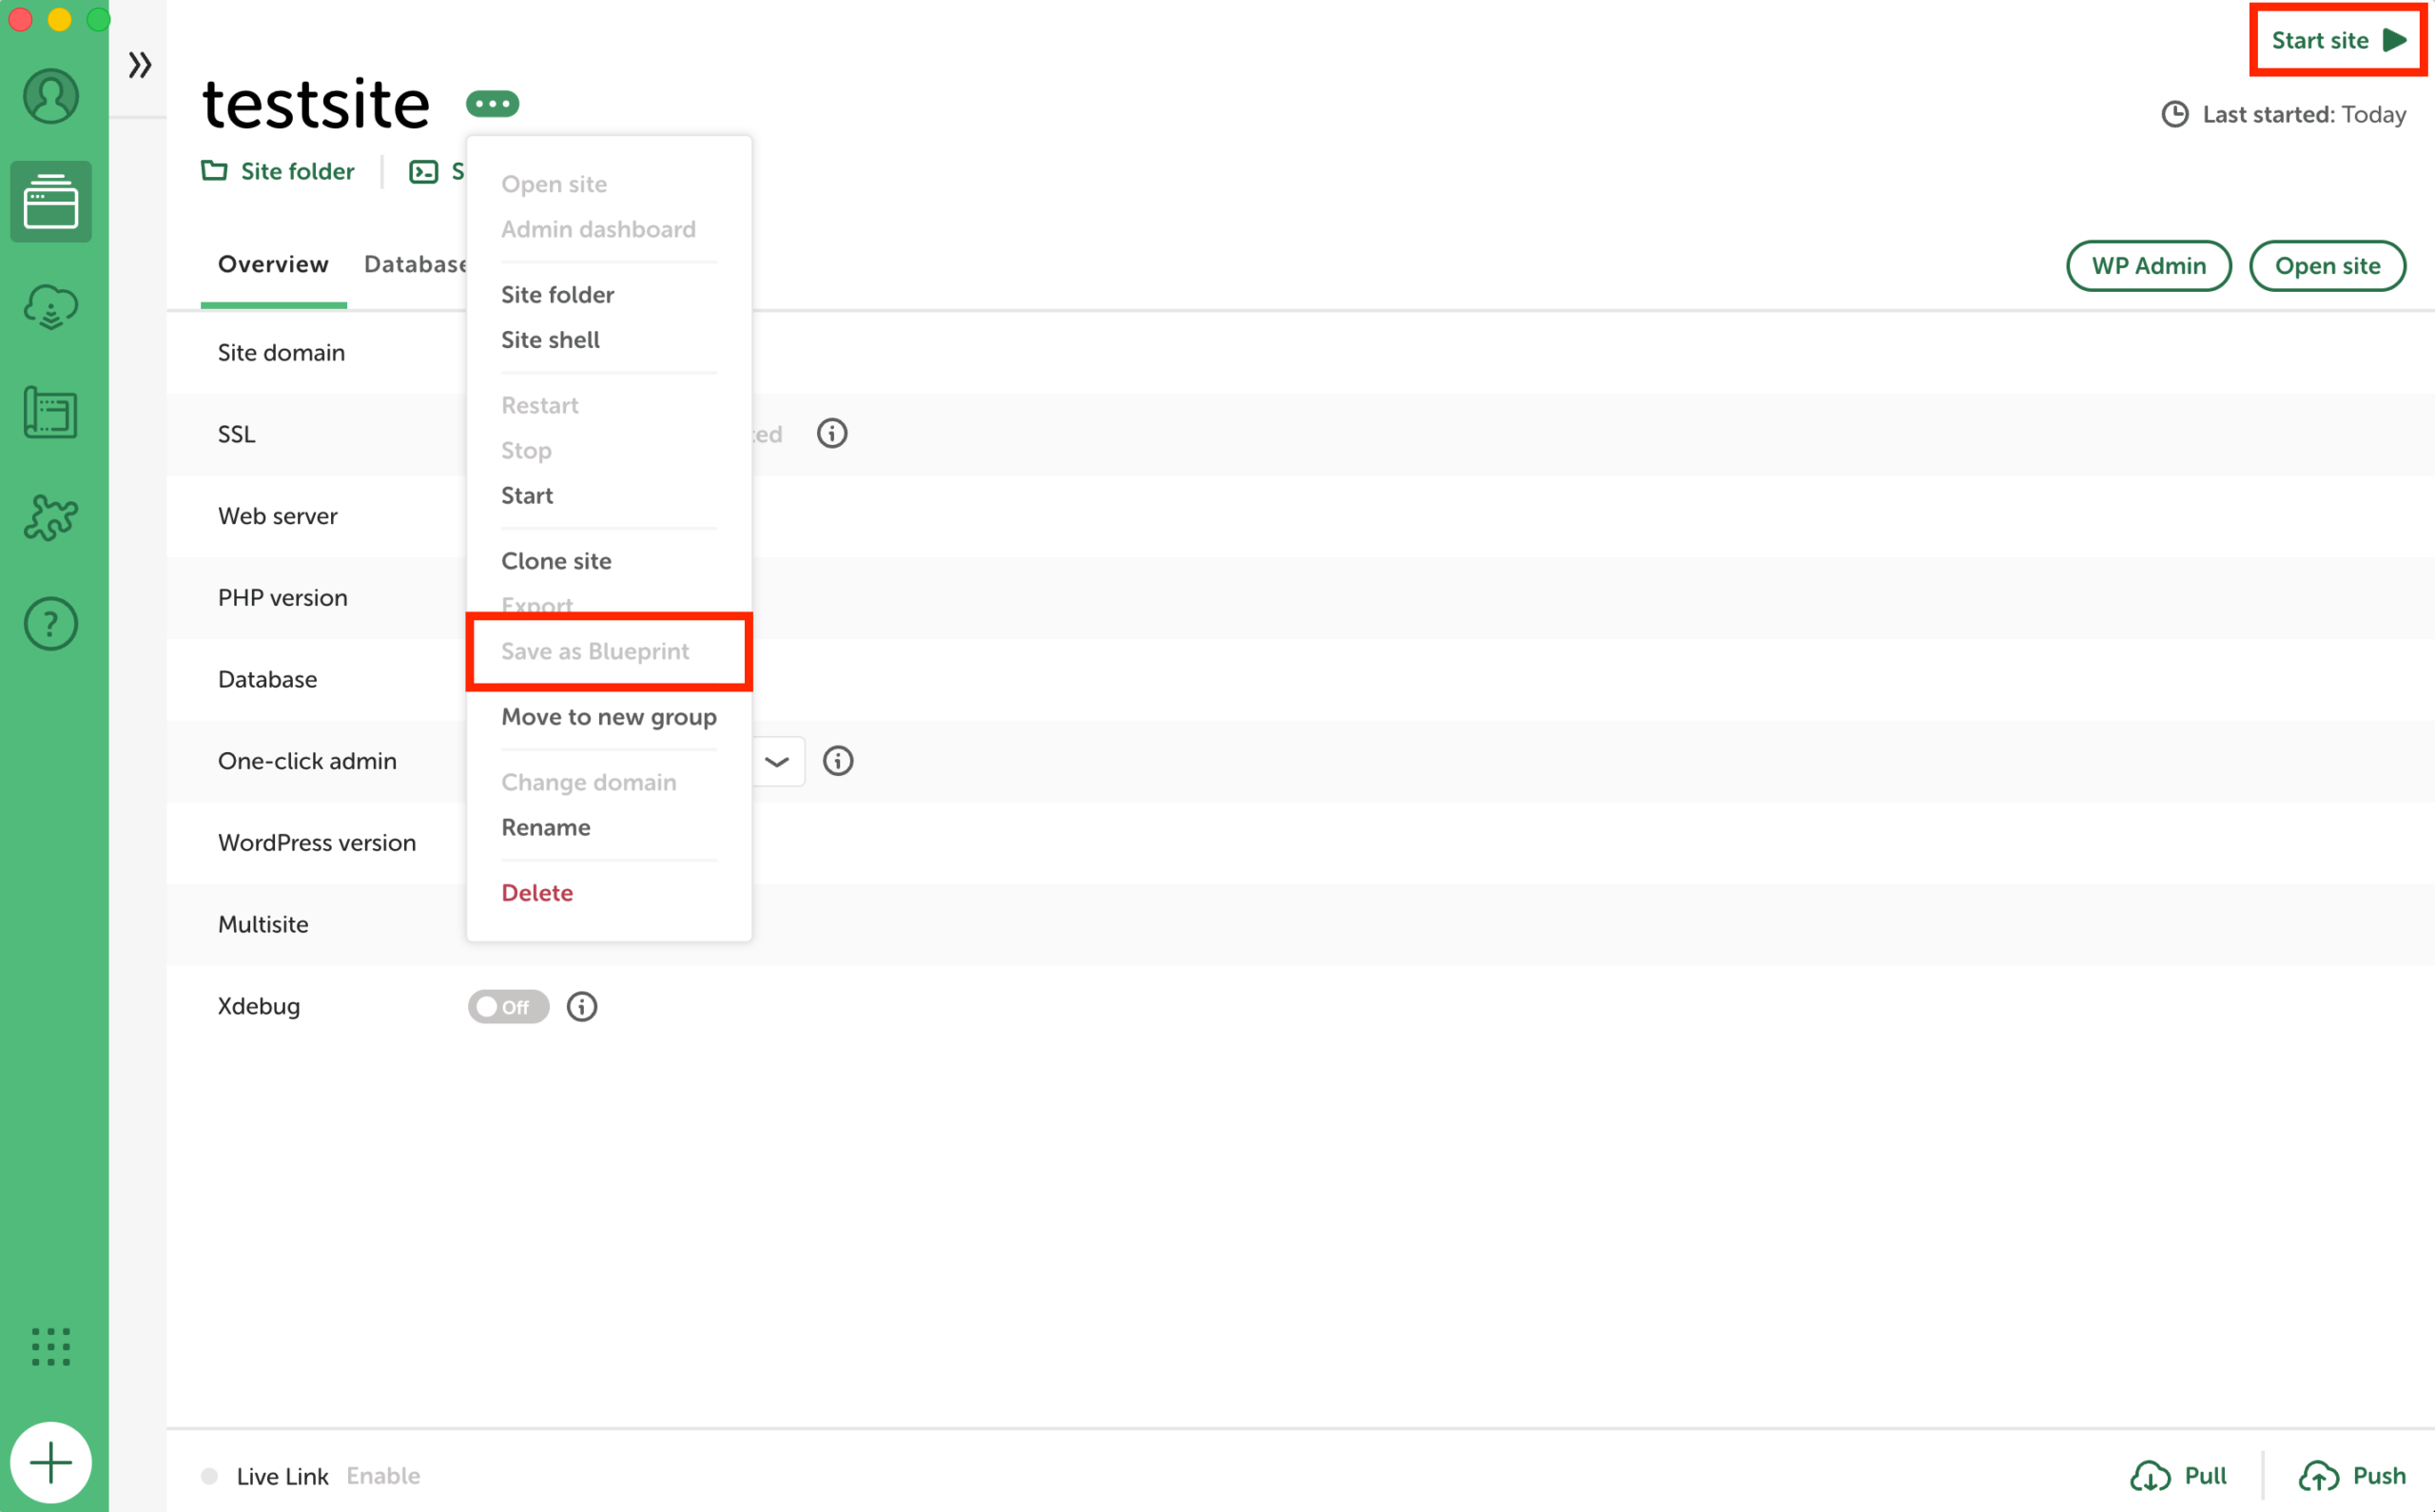The height and width of the screenshot is (1512, 2435).
Task: Click the site shell terminal icon
Action: click(424, 172)
